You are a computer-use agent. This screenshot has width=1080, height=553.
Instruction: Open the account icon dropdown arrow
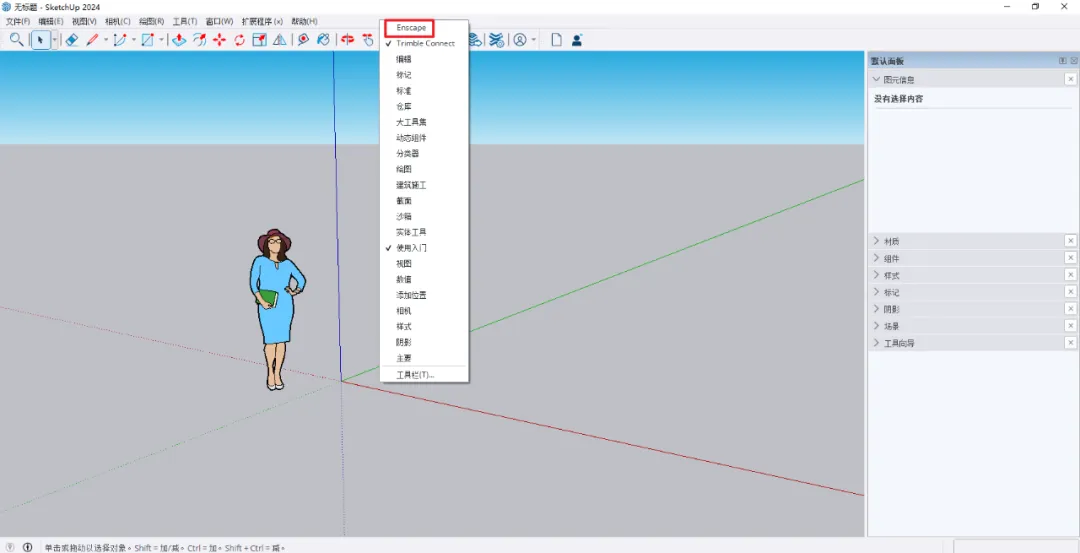click(x=534, y=40)
